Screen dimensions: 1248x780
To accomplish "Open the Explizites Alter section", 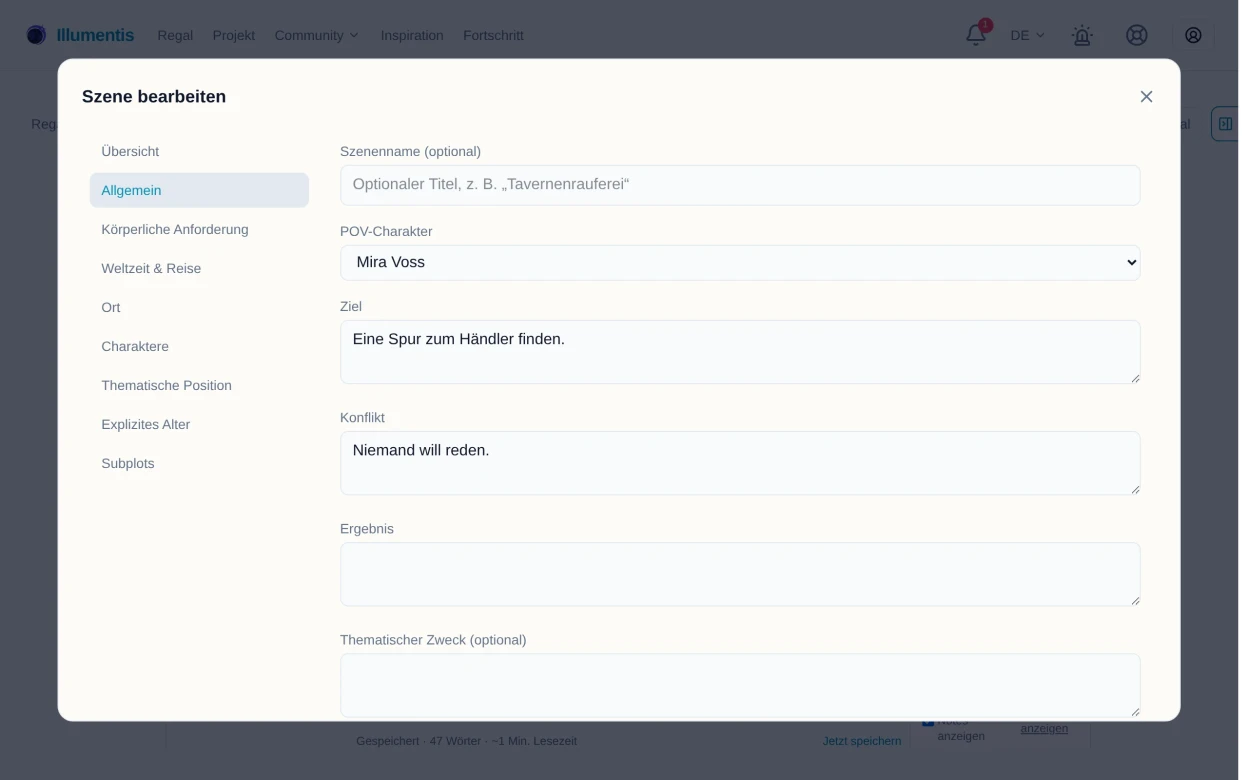I will click(199, 424).
